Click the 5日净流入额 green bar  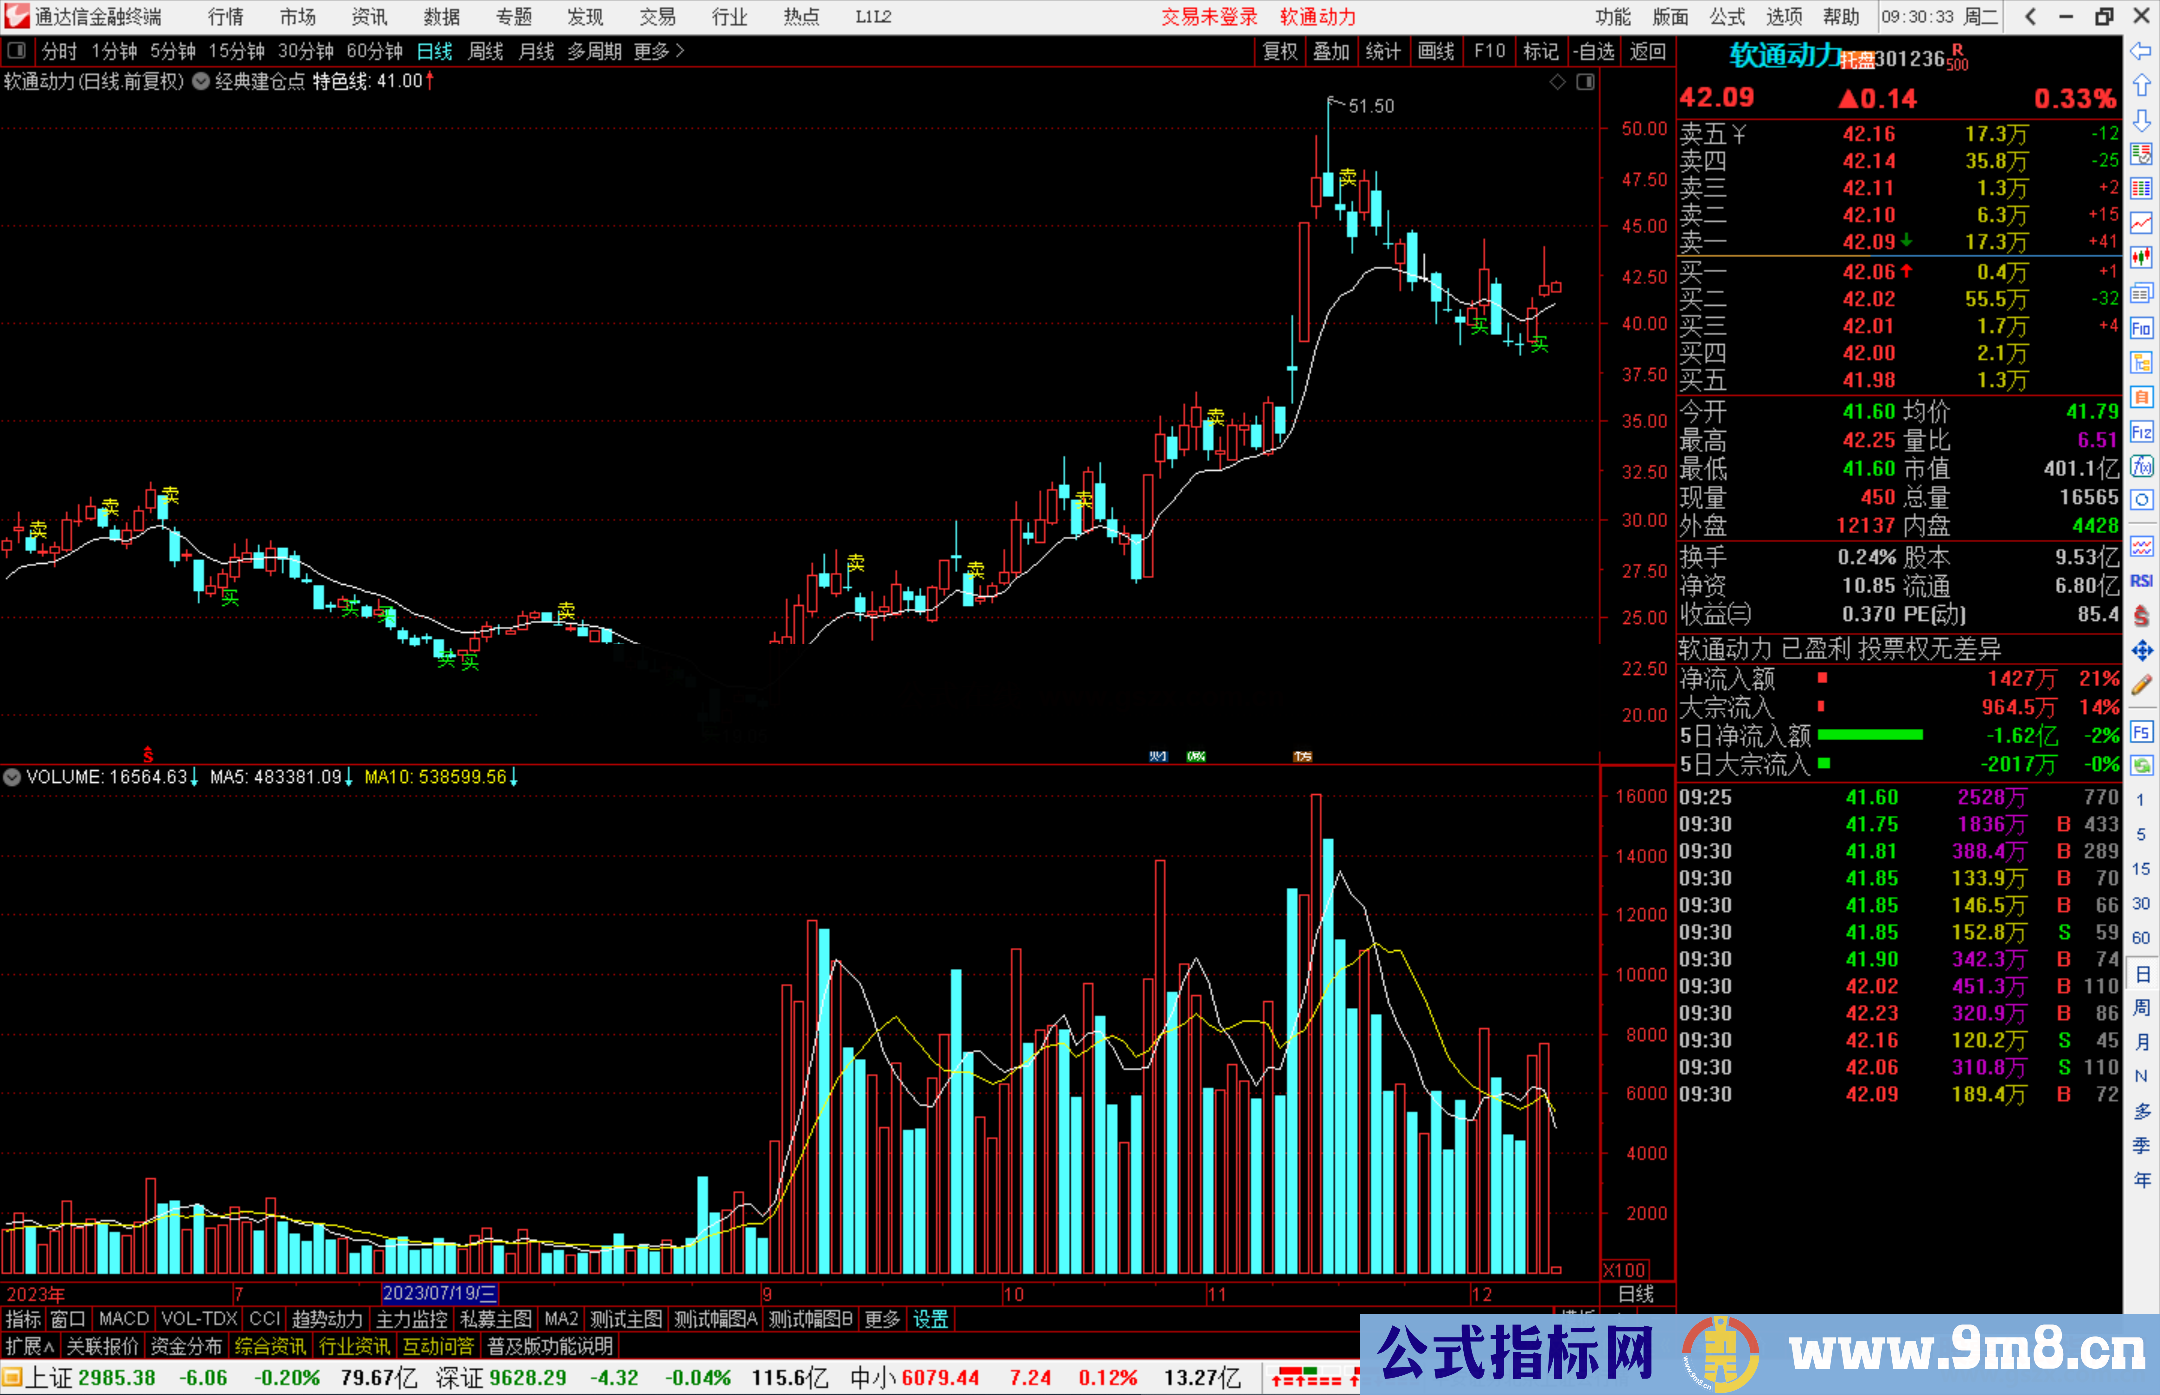(1869, 735)
